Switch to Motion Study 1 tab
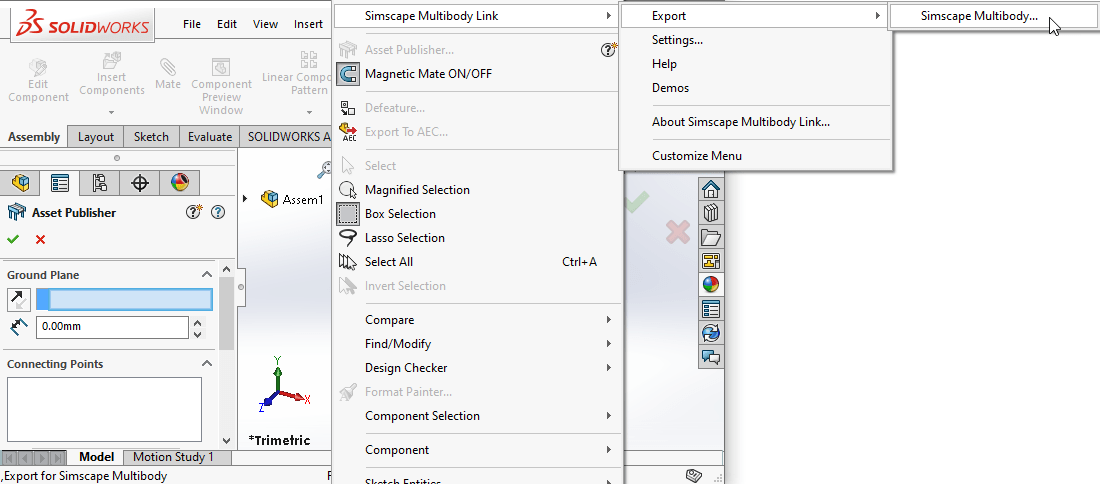Screen dimensions: 1100x484 point(173,457)
